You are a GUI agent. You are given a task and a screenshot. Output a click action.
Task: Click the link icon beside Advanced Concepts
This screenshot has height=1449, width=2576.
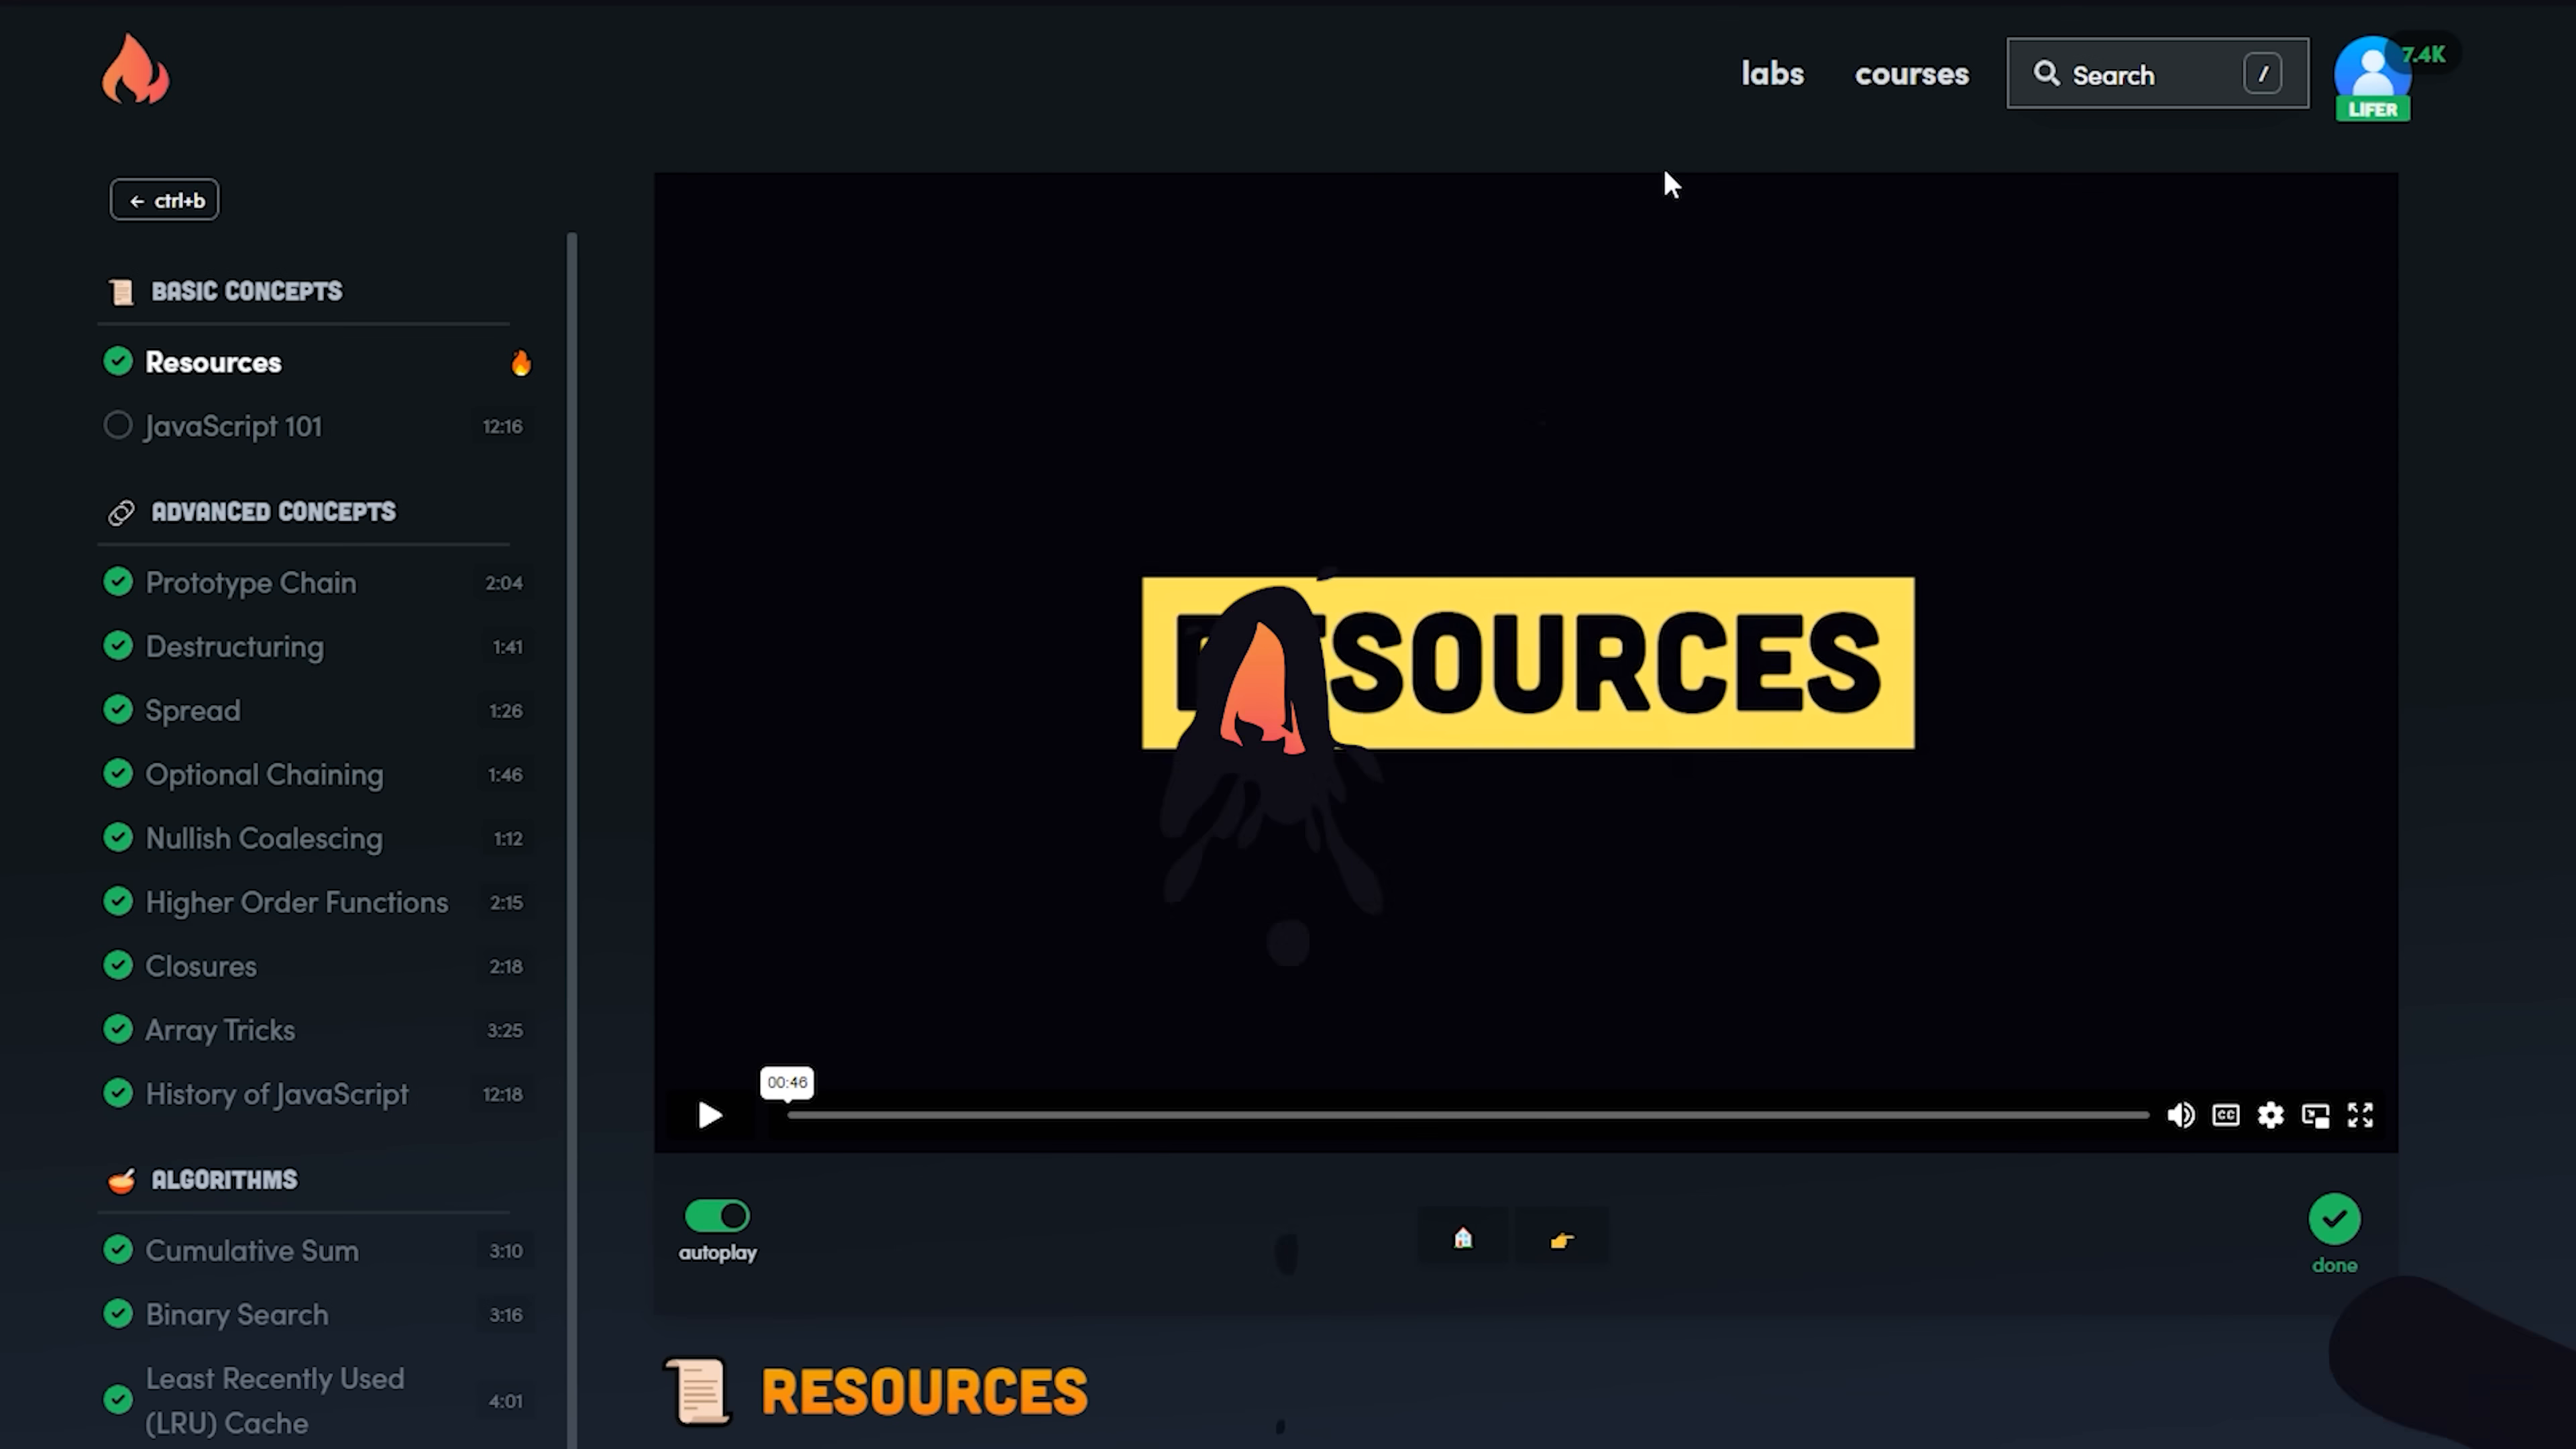pyautogui.click(x=121, y=513)
